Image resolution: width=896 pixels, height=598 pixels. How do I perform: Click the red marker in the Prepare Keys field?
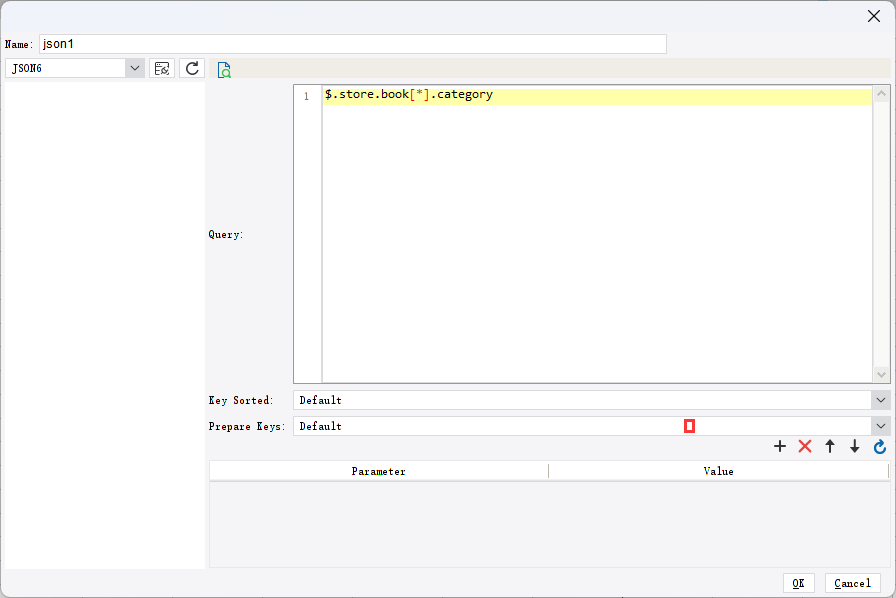tap(689, 426)
